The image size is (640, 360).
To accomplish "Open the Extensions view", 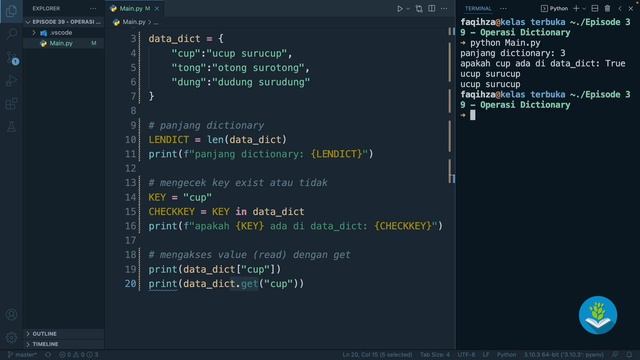I will (x=11, y=104).
